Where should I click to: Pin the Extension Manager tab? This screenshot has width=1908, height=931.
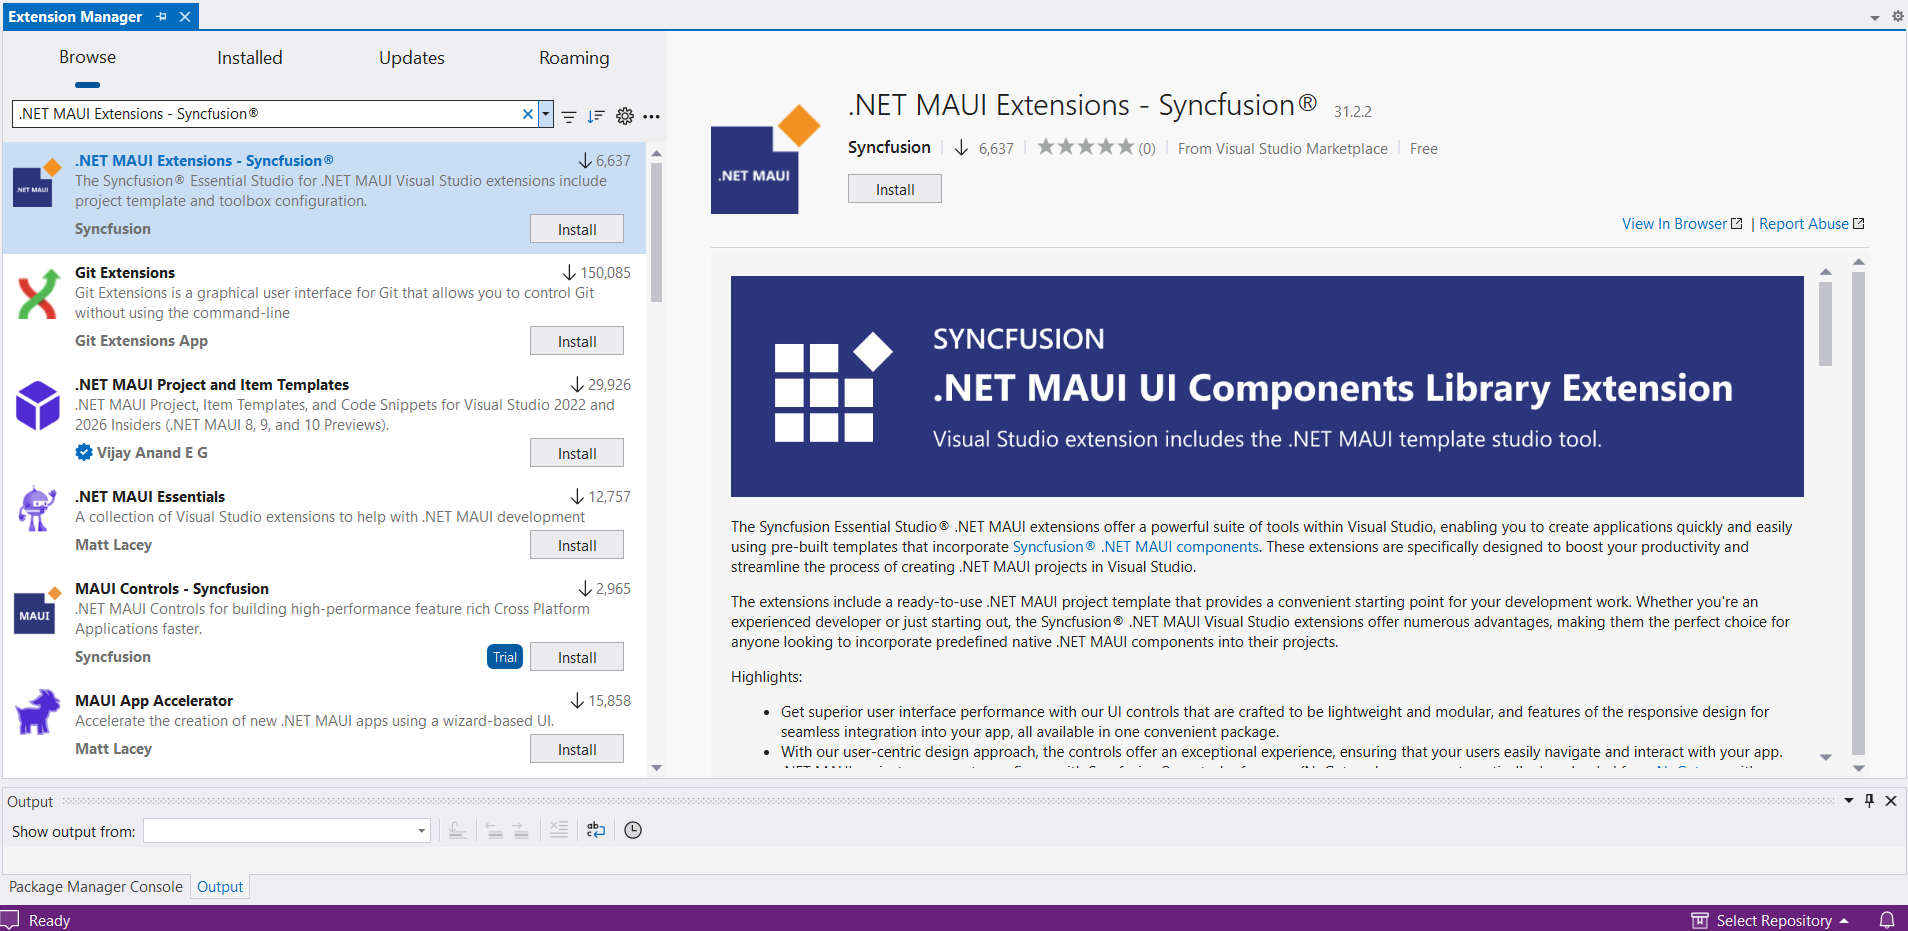coord(162,17)
